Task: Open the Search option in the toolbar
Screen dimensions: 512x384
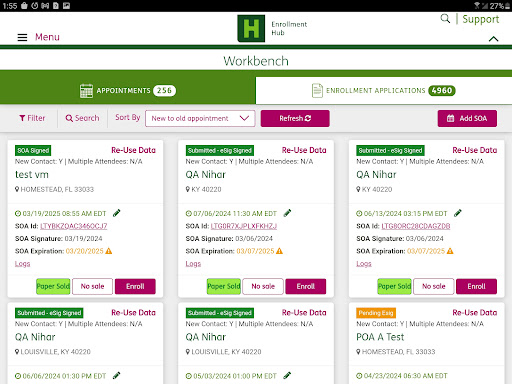Action: [x=82, y=118]
